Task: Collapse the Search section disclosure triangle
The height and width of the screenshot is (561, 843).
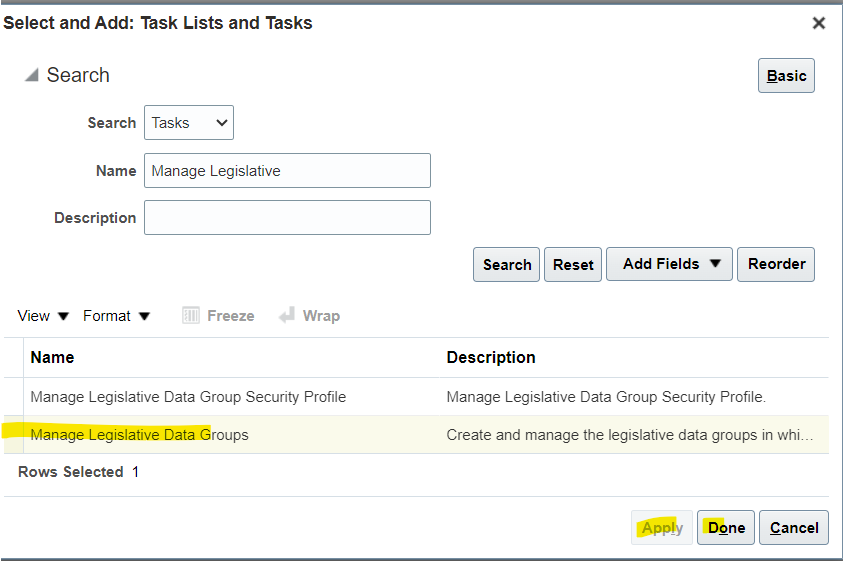Action: pos(31,76)
